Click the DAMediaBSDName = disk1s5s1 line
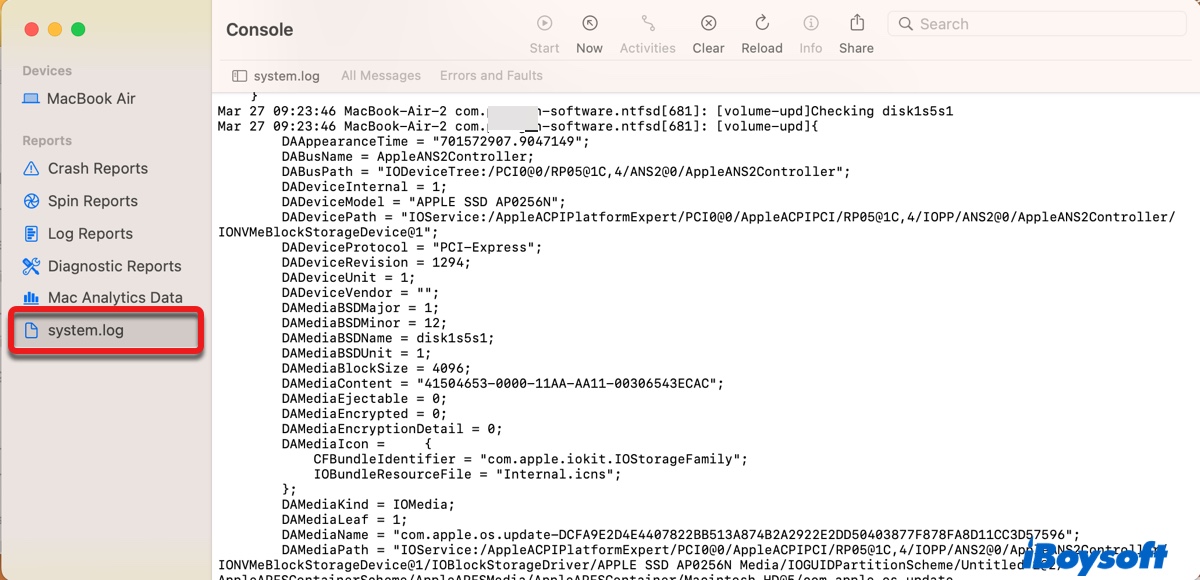This screenshot has width=1200, height=580. click(388, 338)
